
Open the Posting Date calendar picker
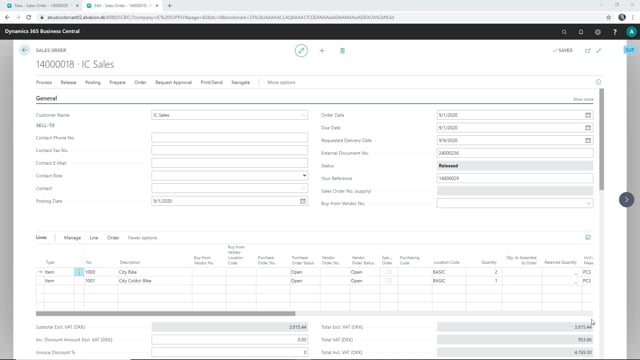tap(302, 201)
